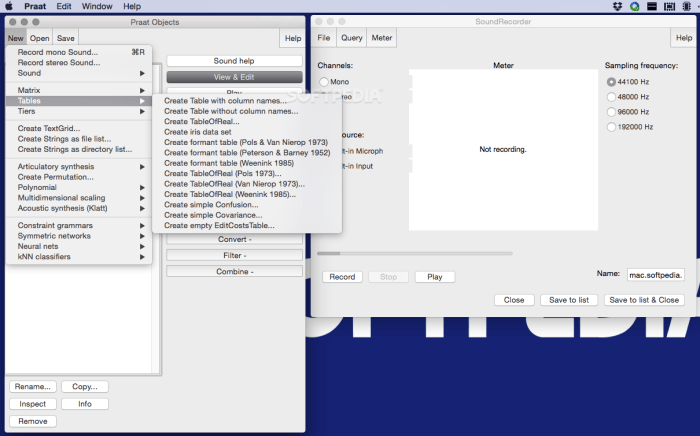Select Create TableOfReal... entry
The height and width of the screenshot is (436, 700).
pyautogui.click(x=247, y=121)
